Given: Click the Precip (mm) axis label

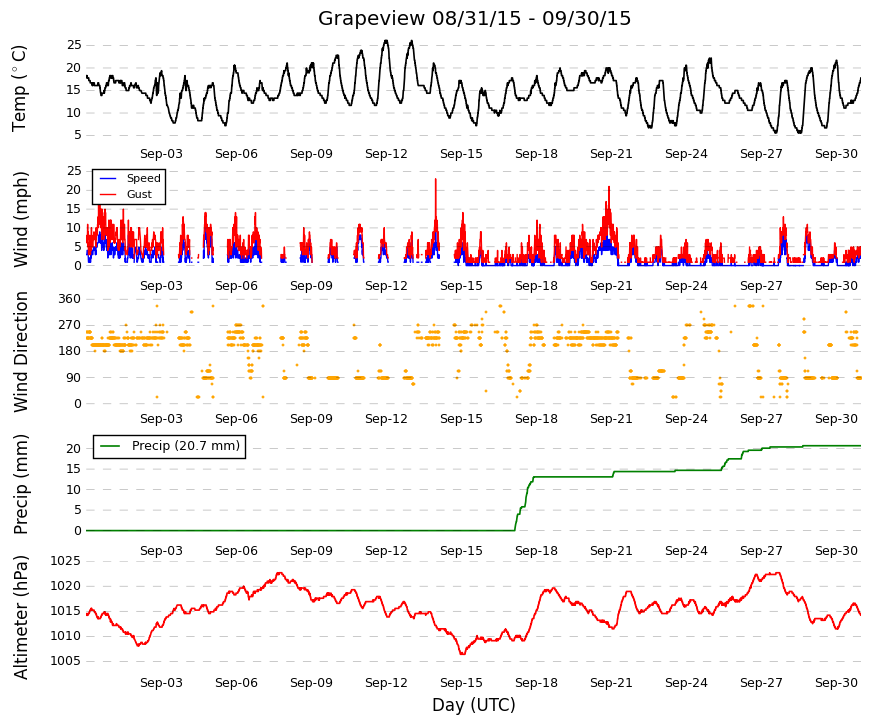Looking at the screenshot, I should coord(21,484).
